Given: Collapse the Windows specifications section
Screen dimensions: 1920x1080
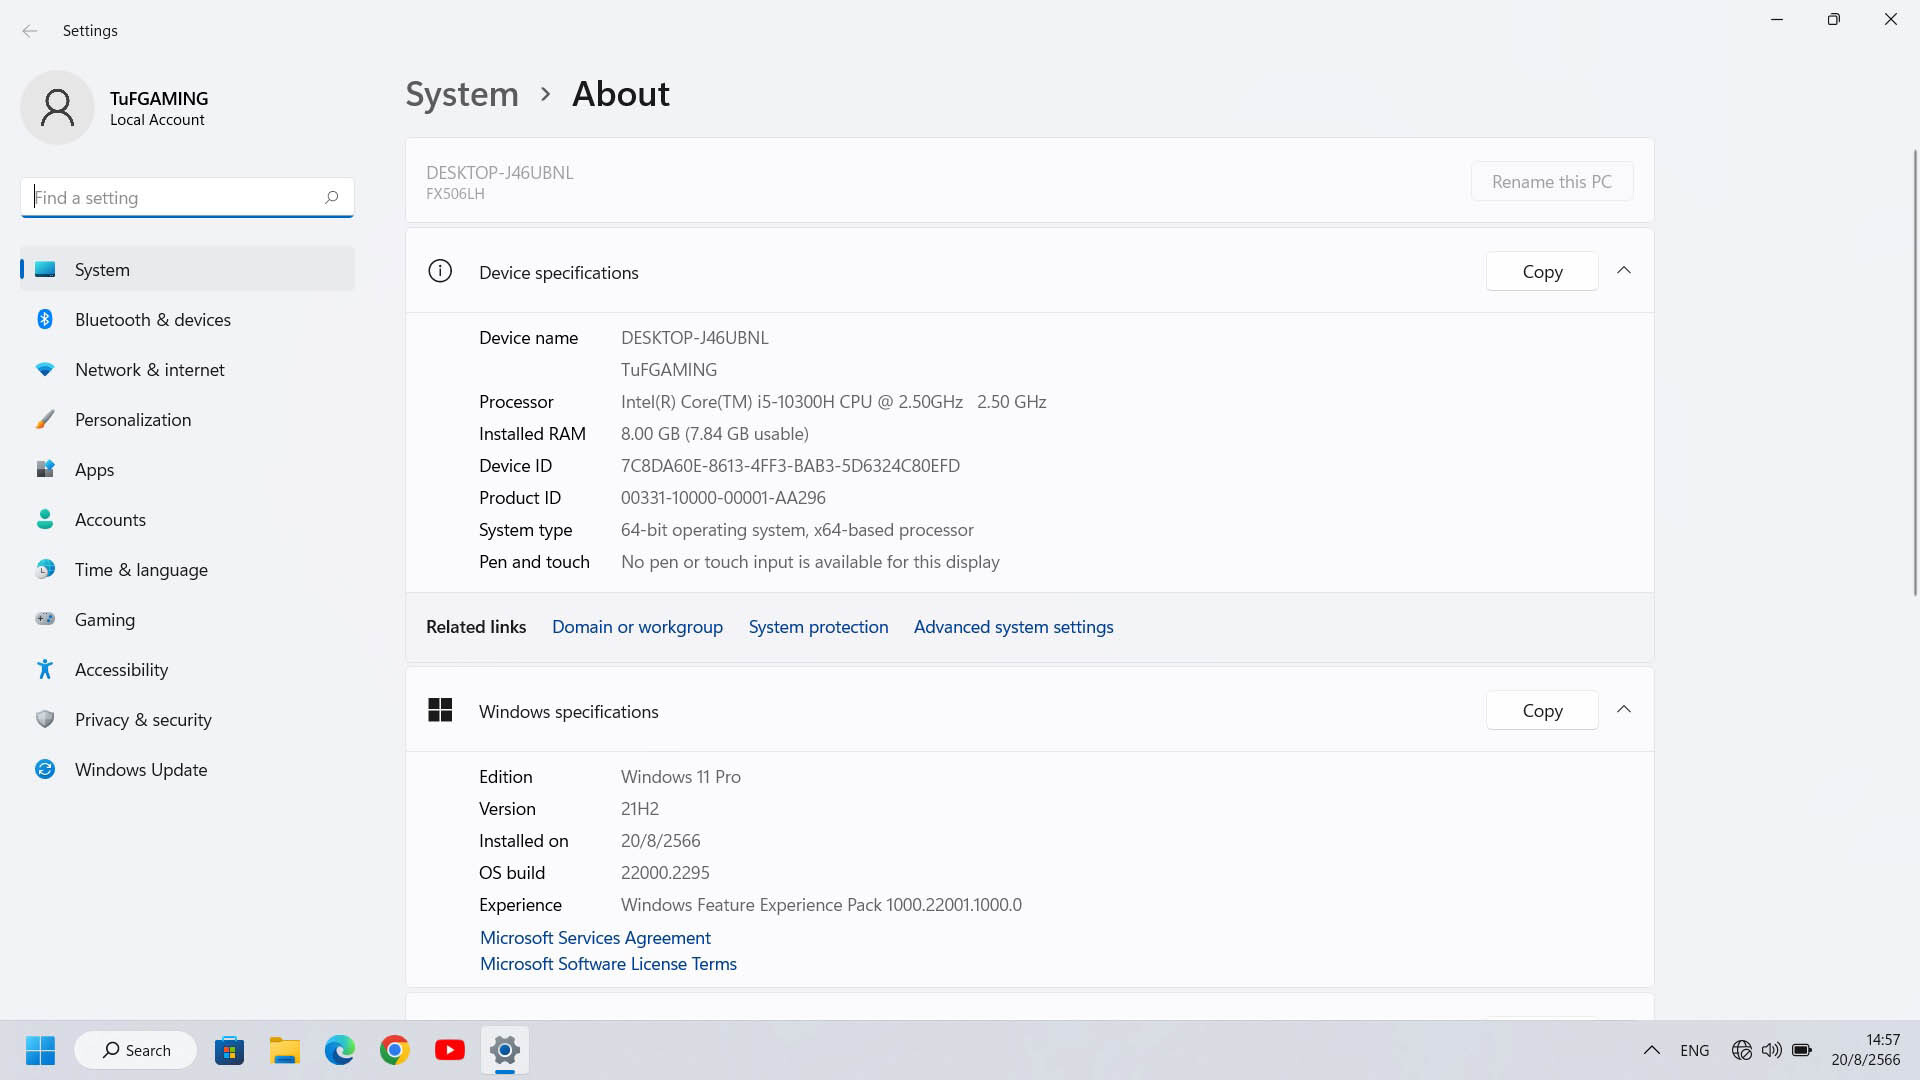Looking at the screenshot, I should pyautogui.click(x=1624, y=710).
